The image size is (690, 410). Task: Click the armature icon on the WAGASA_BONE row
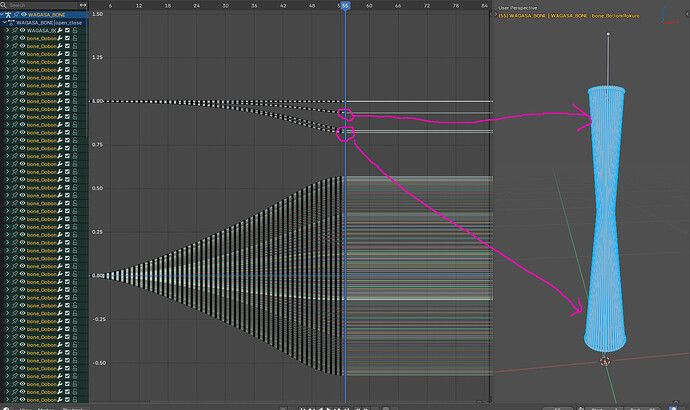pyautogui.click(x=8, y=15)
